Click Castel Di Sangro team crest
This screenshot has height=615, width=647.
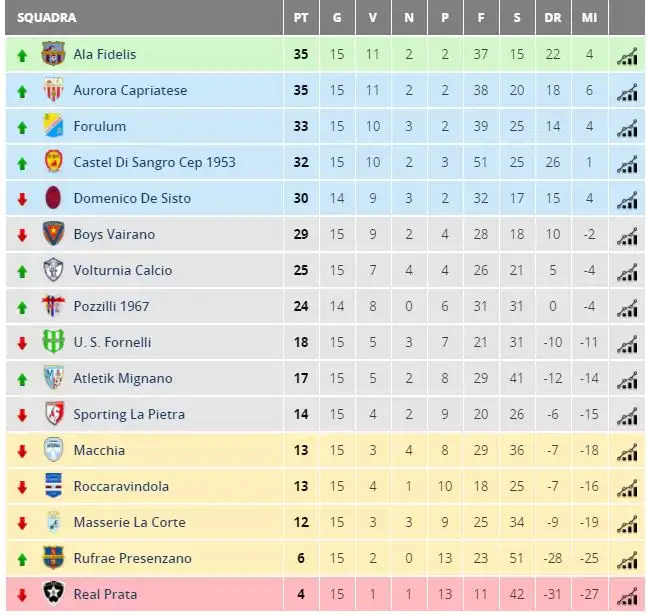click(54, 161)
